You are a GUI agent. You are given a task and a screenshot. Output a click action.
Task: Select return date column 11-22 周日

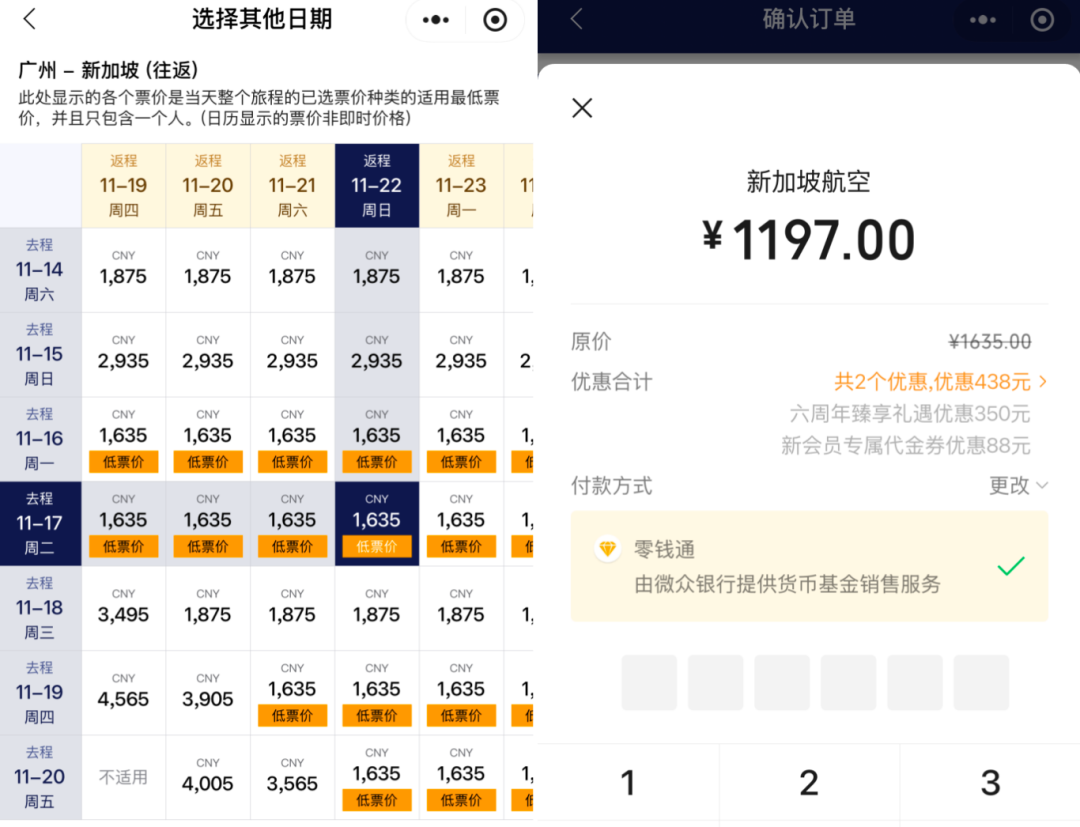tap(377, 185)
